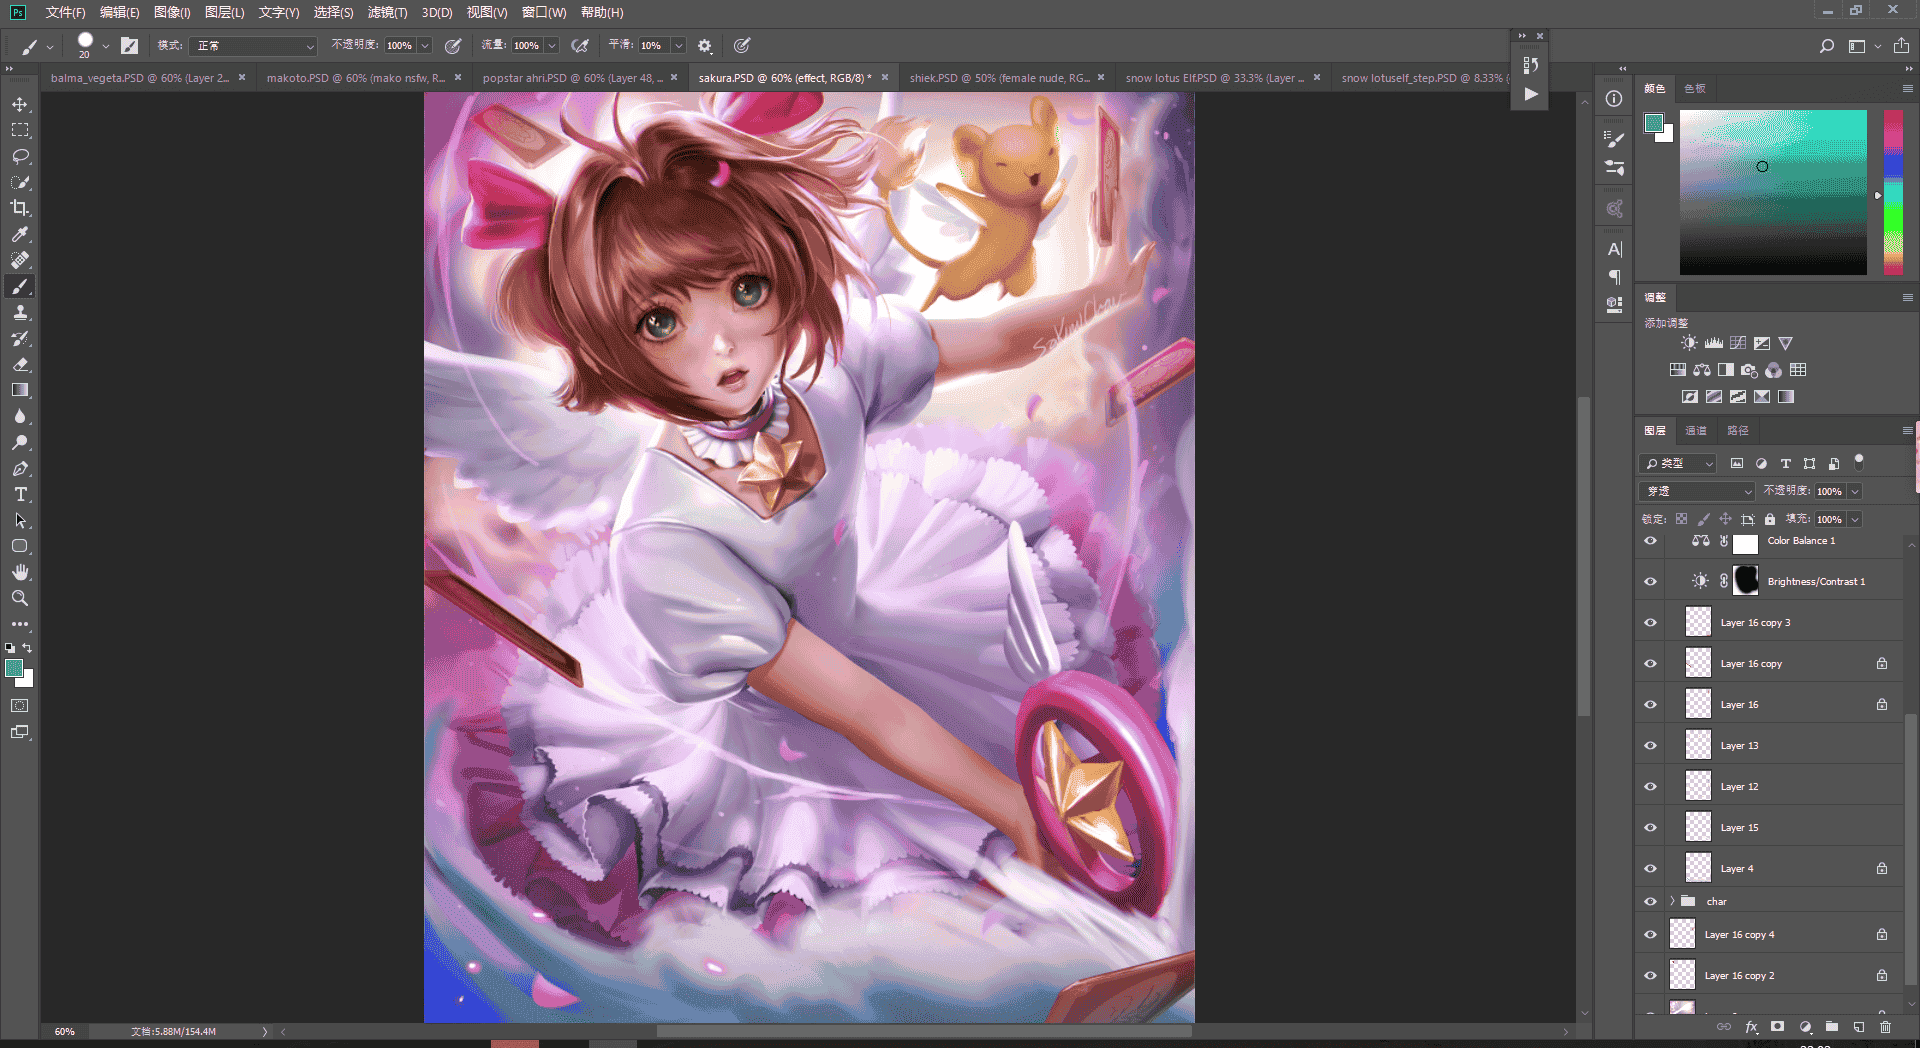Toggle visibility of Layer 13

(x=1650, y=746)
